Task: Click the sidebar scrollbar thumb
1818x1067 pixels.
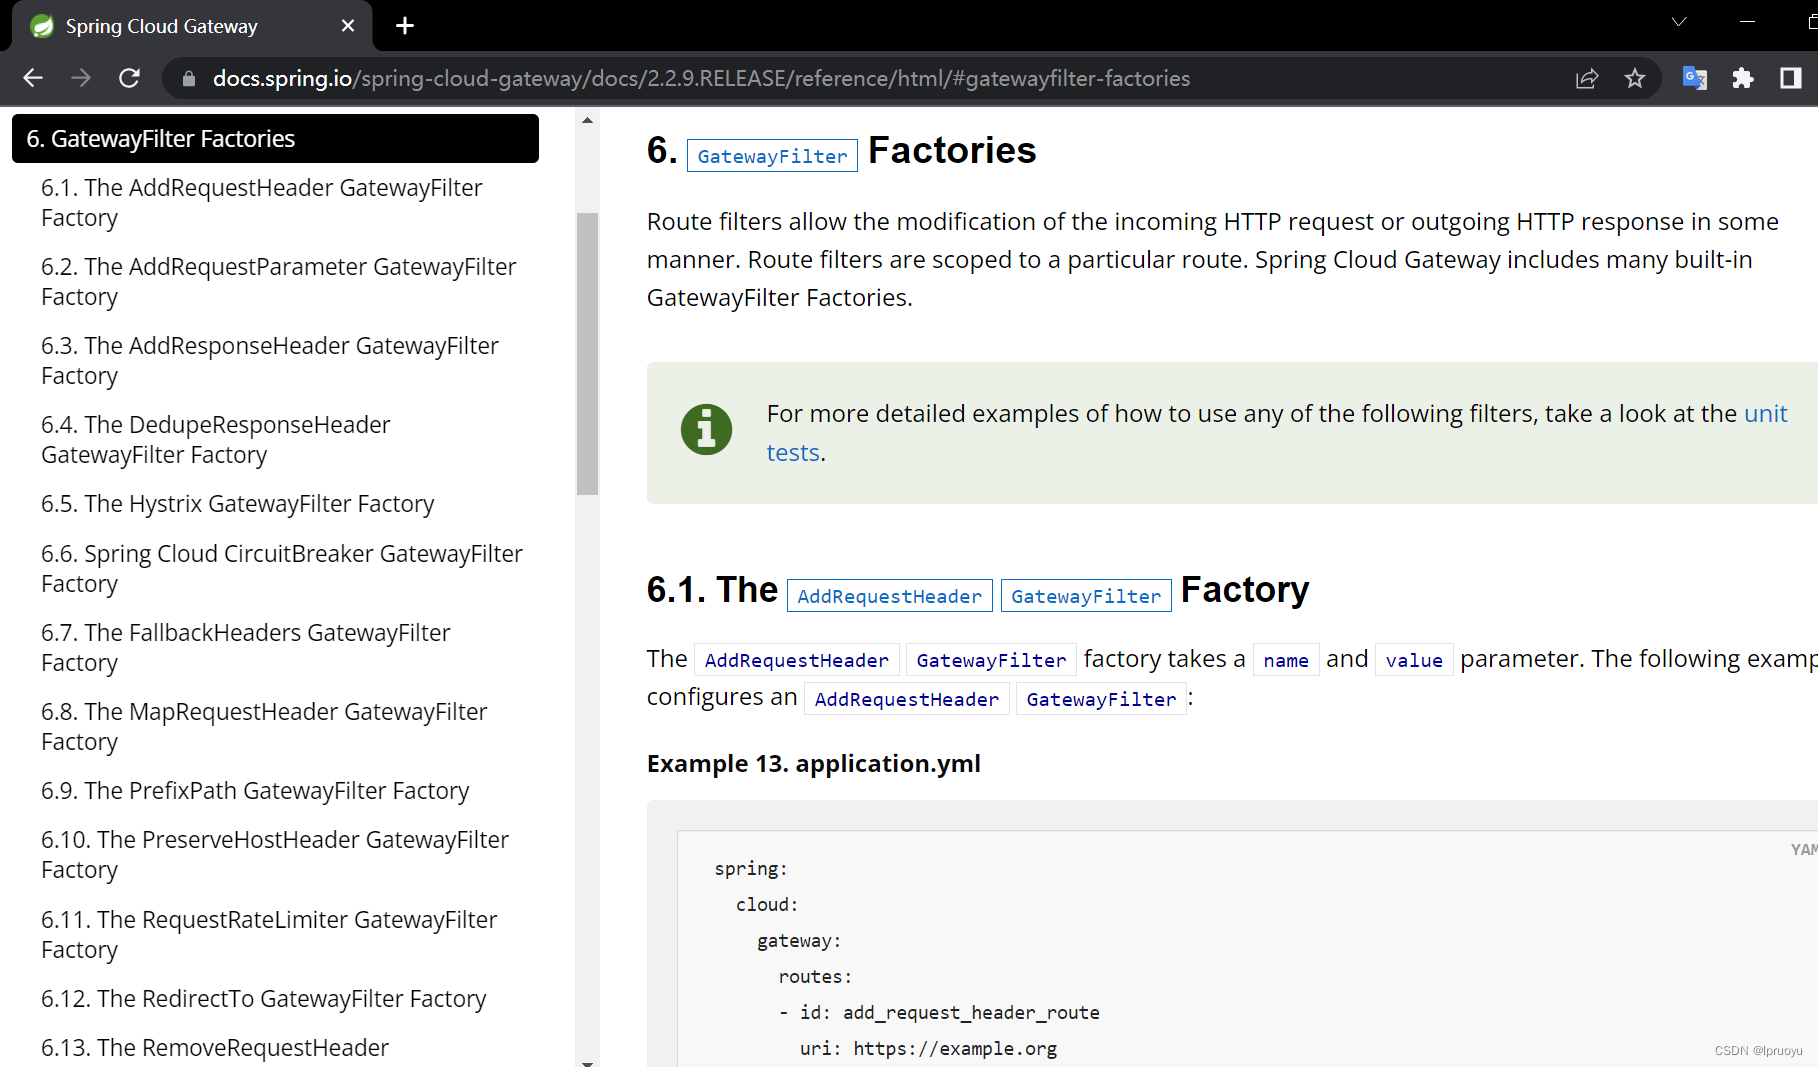Action: tap(587, 354)
